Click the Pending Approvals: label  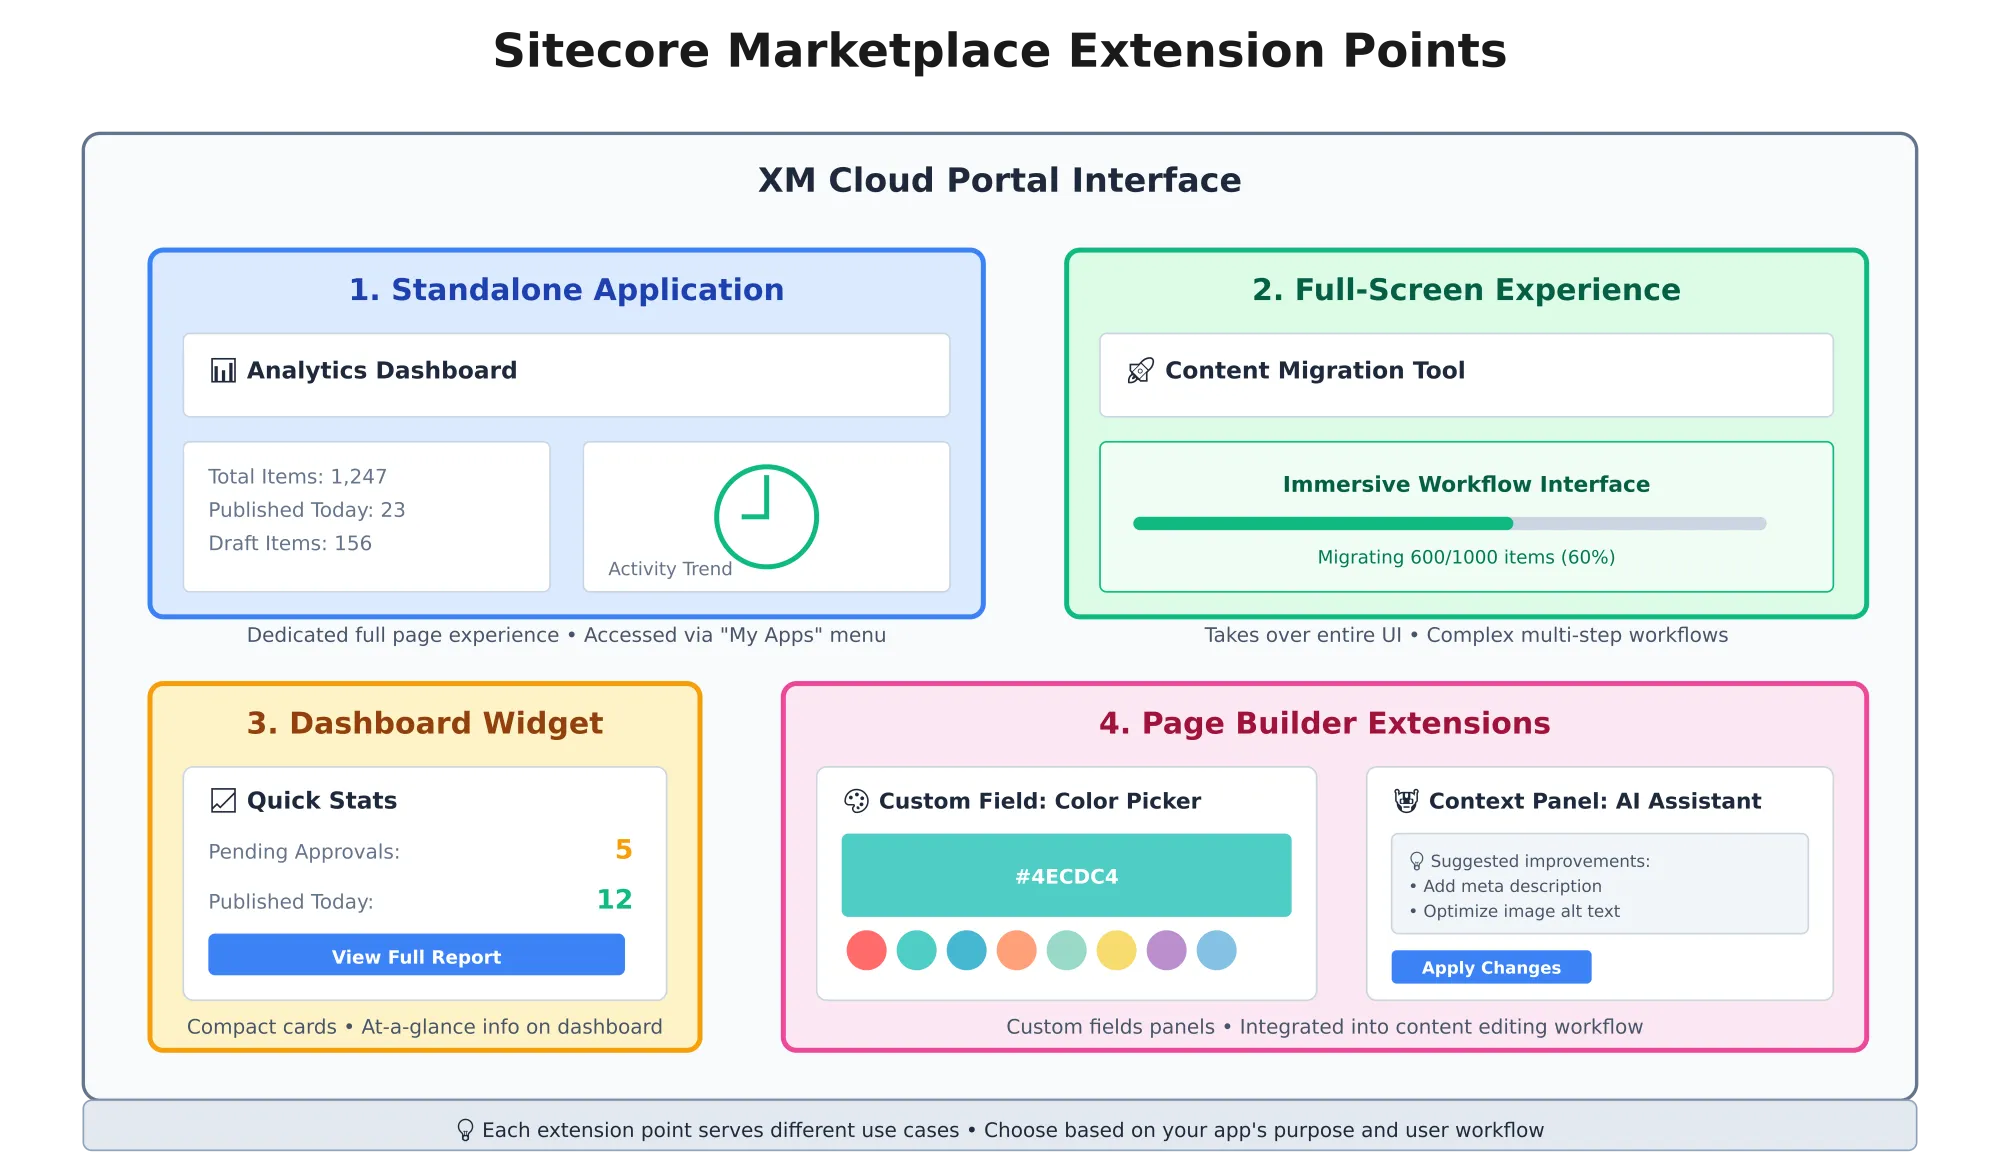304,852
